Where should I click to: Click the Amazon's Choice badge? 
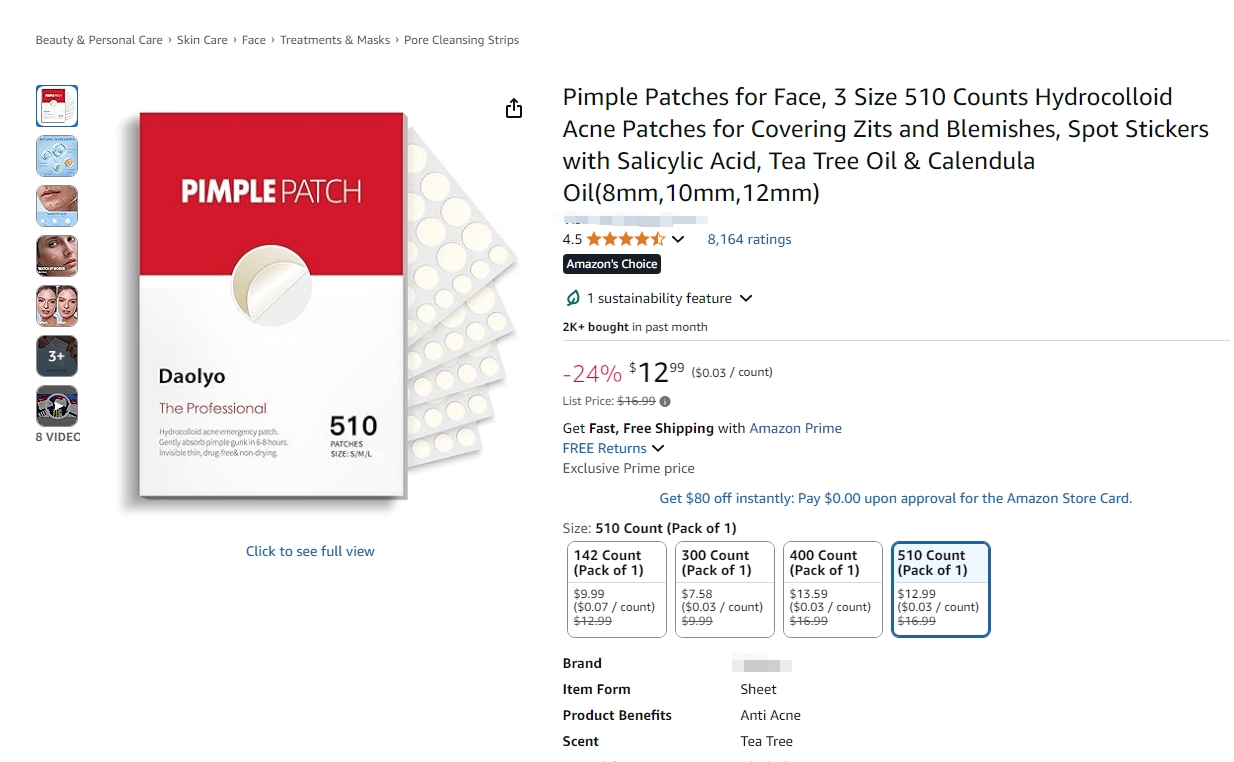pos(612,264)
